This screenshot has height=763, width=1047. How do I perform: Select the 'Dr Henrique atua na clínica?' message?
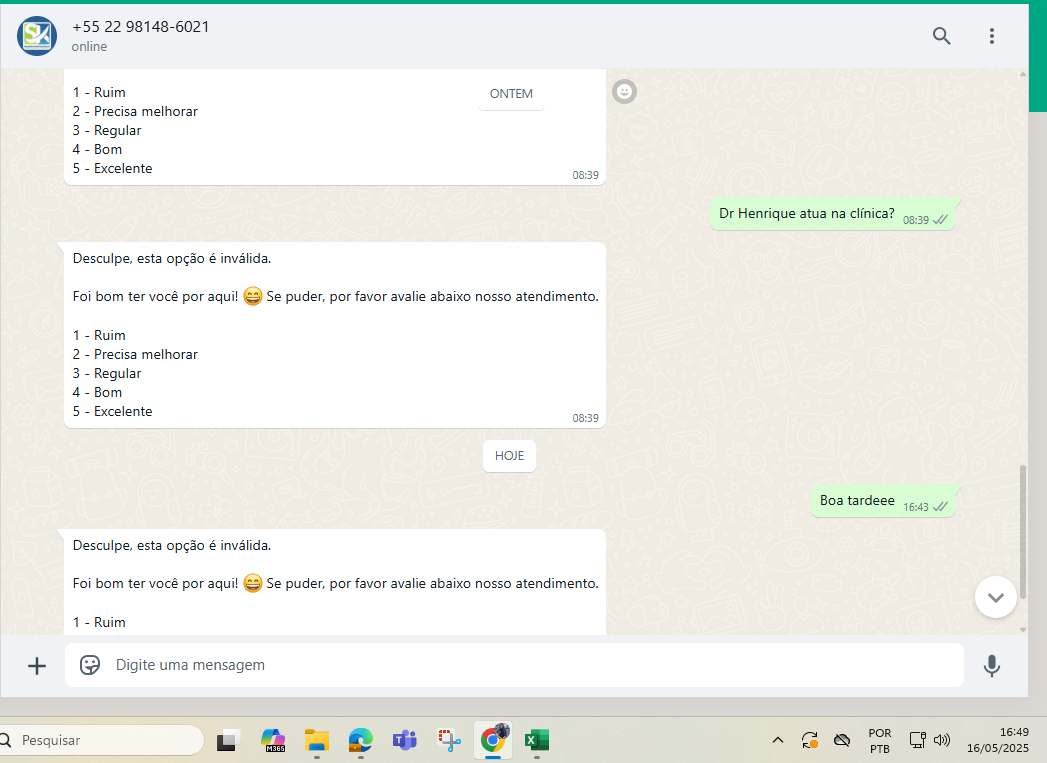[833, 214]
